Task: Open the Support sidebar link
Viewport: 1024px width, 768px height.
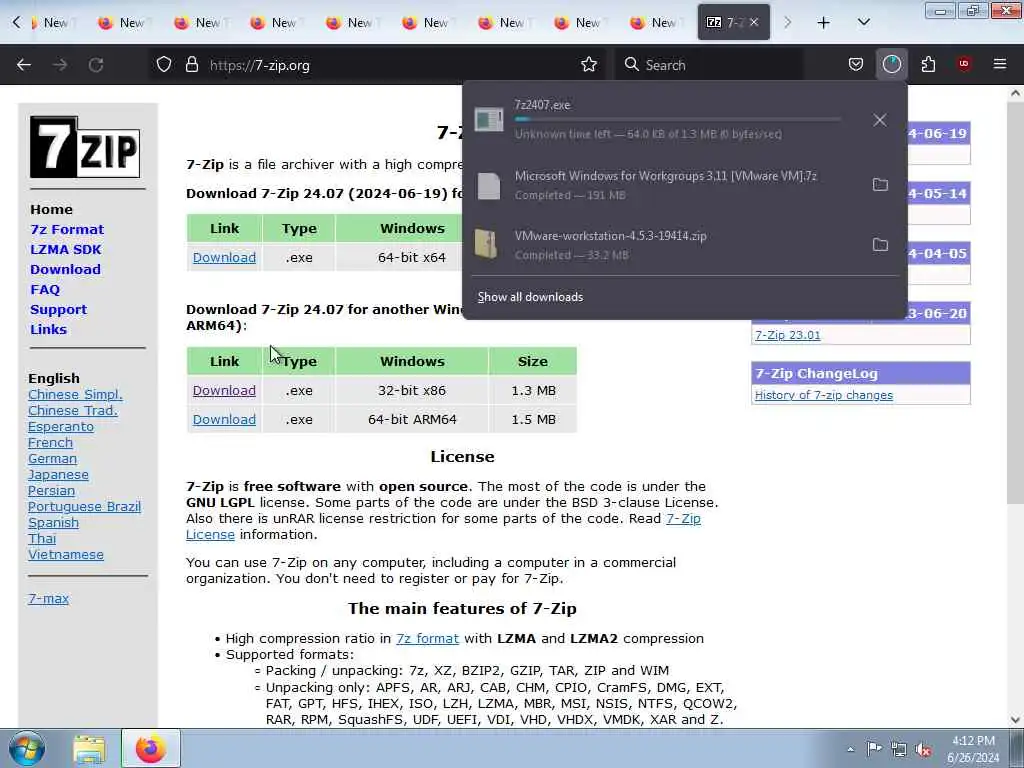Action: pyautogui.click(x=58, y=310)
